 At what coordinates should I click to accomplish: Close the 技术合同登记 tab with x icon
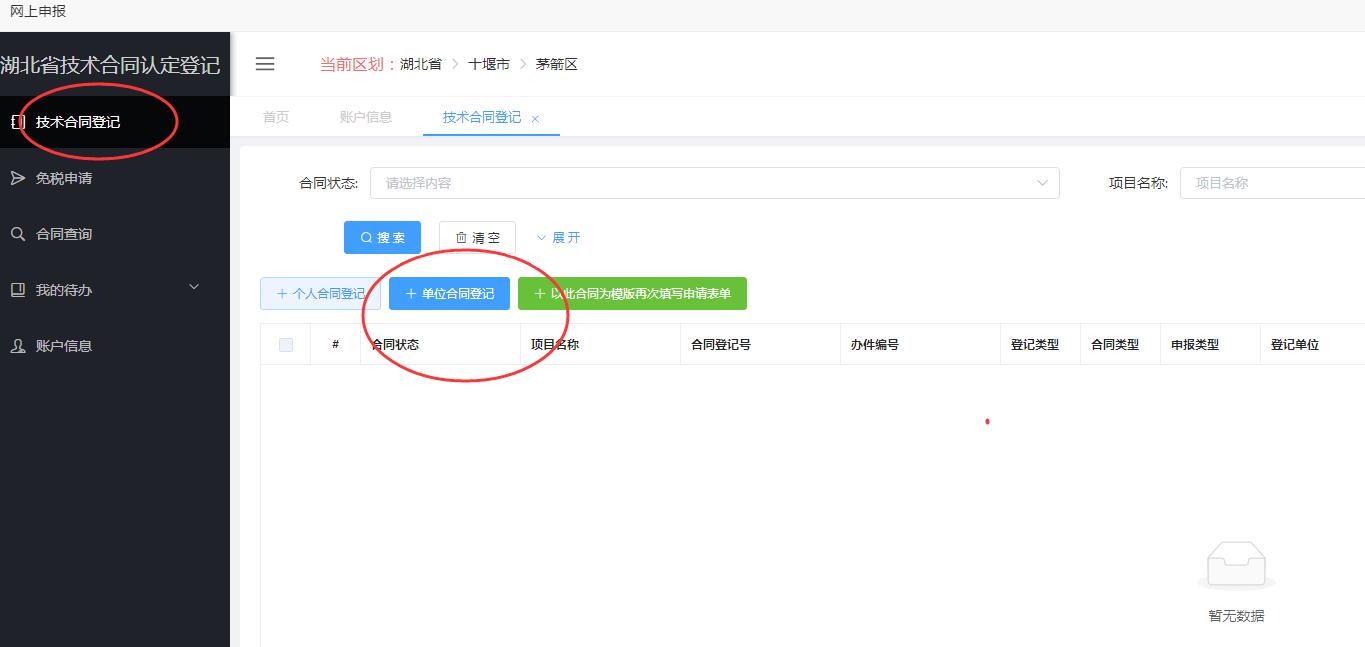[x=535, y=119]
